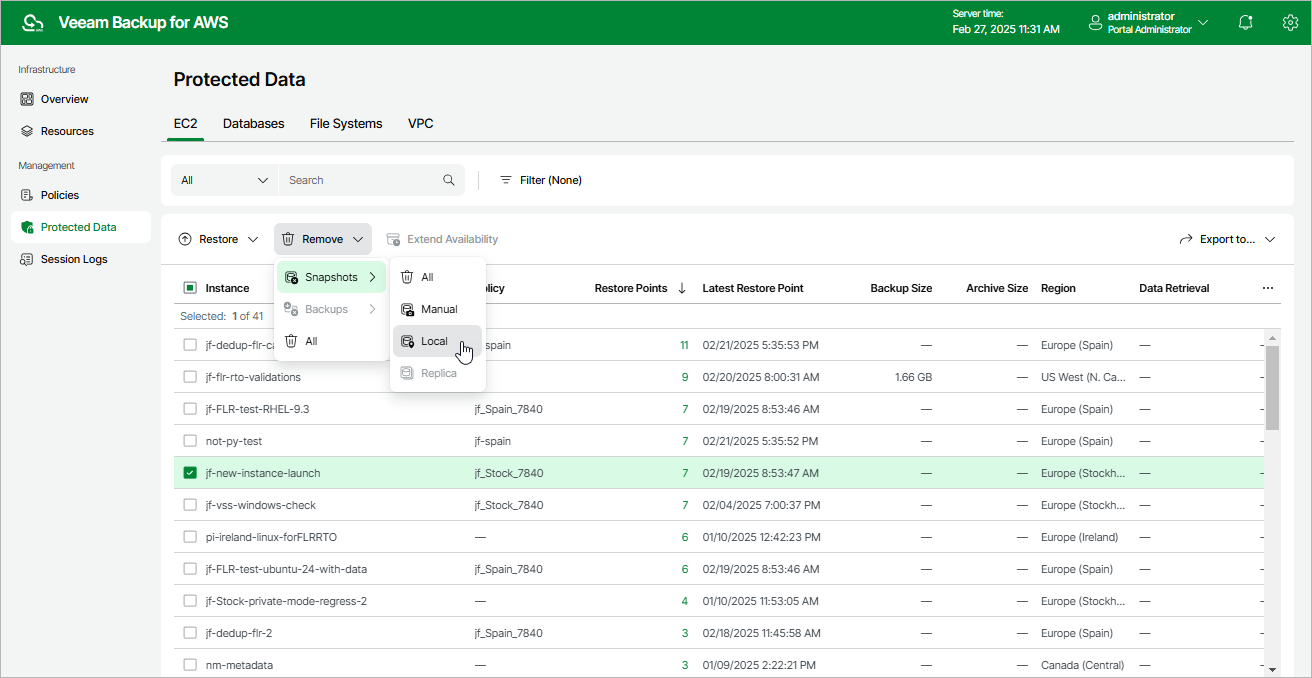
Task: Check the not-py-test instance checkbox
Action: click(x=190, y=441)
